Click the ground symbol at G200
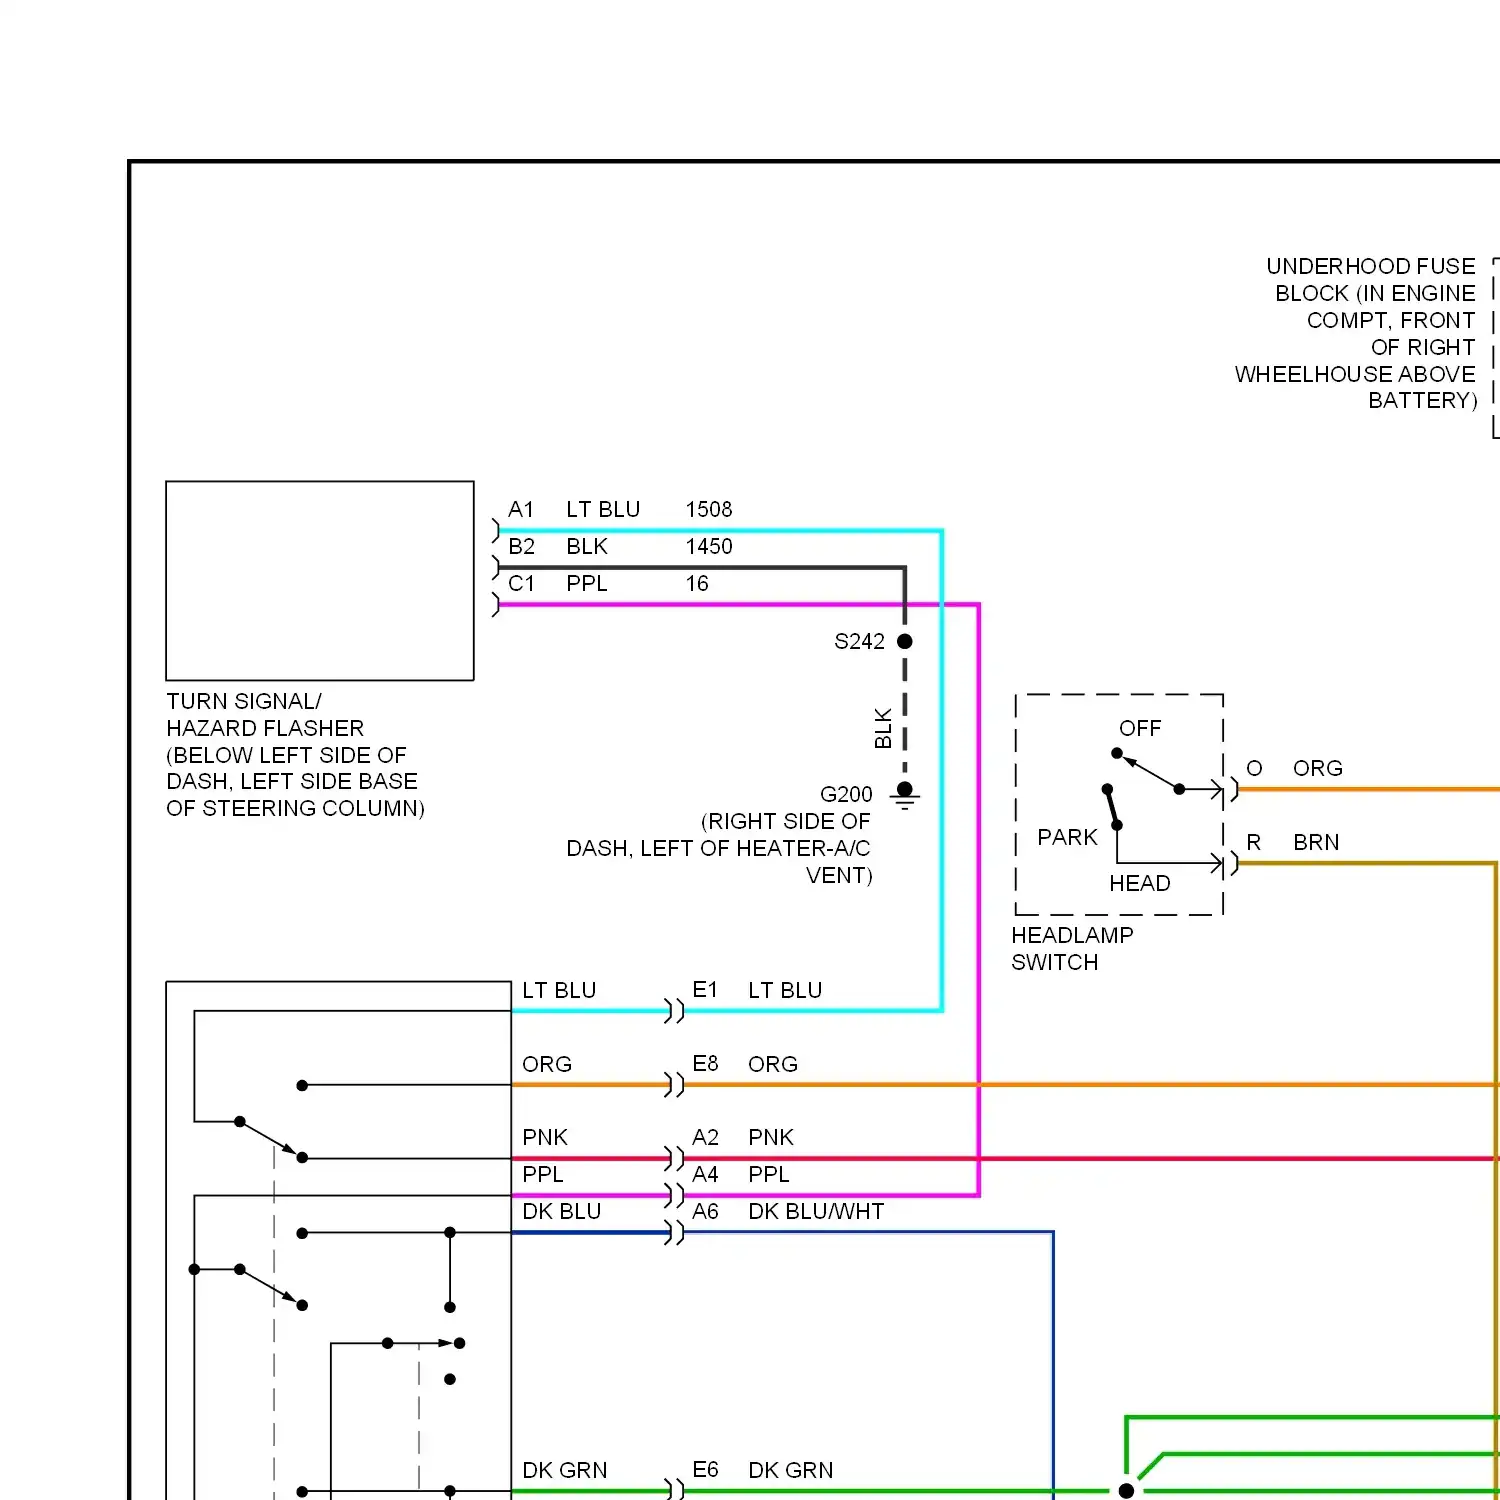Screen dimensions: 1500x1500 click(x=905, y=796)
